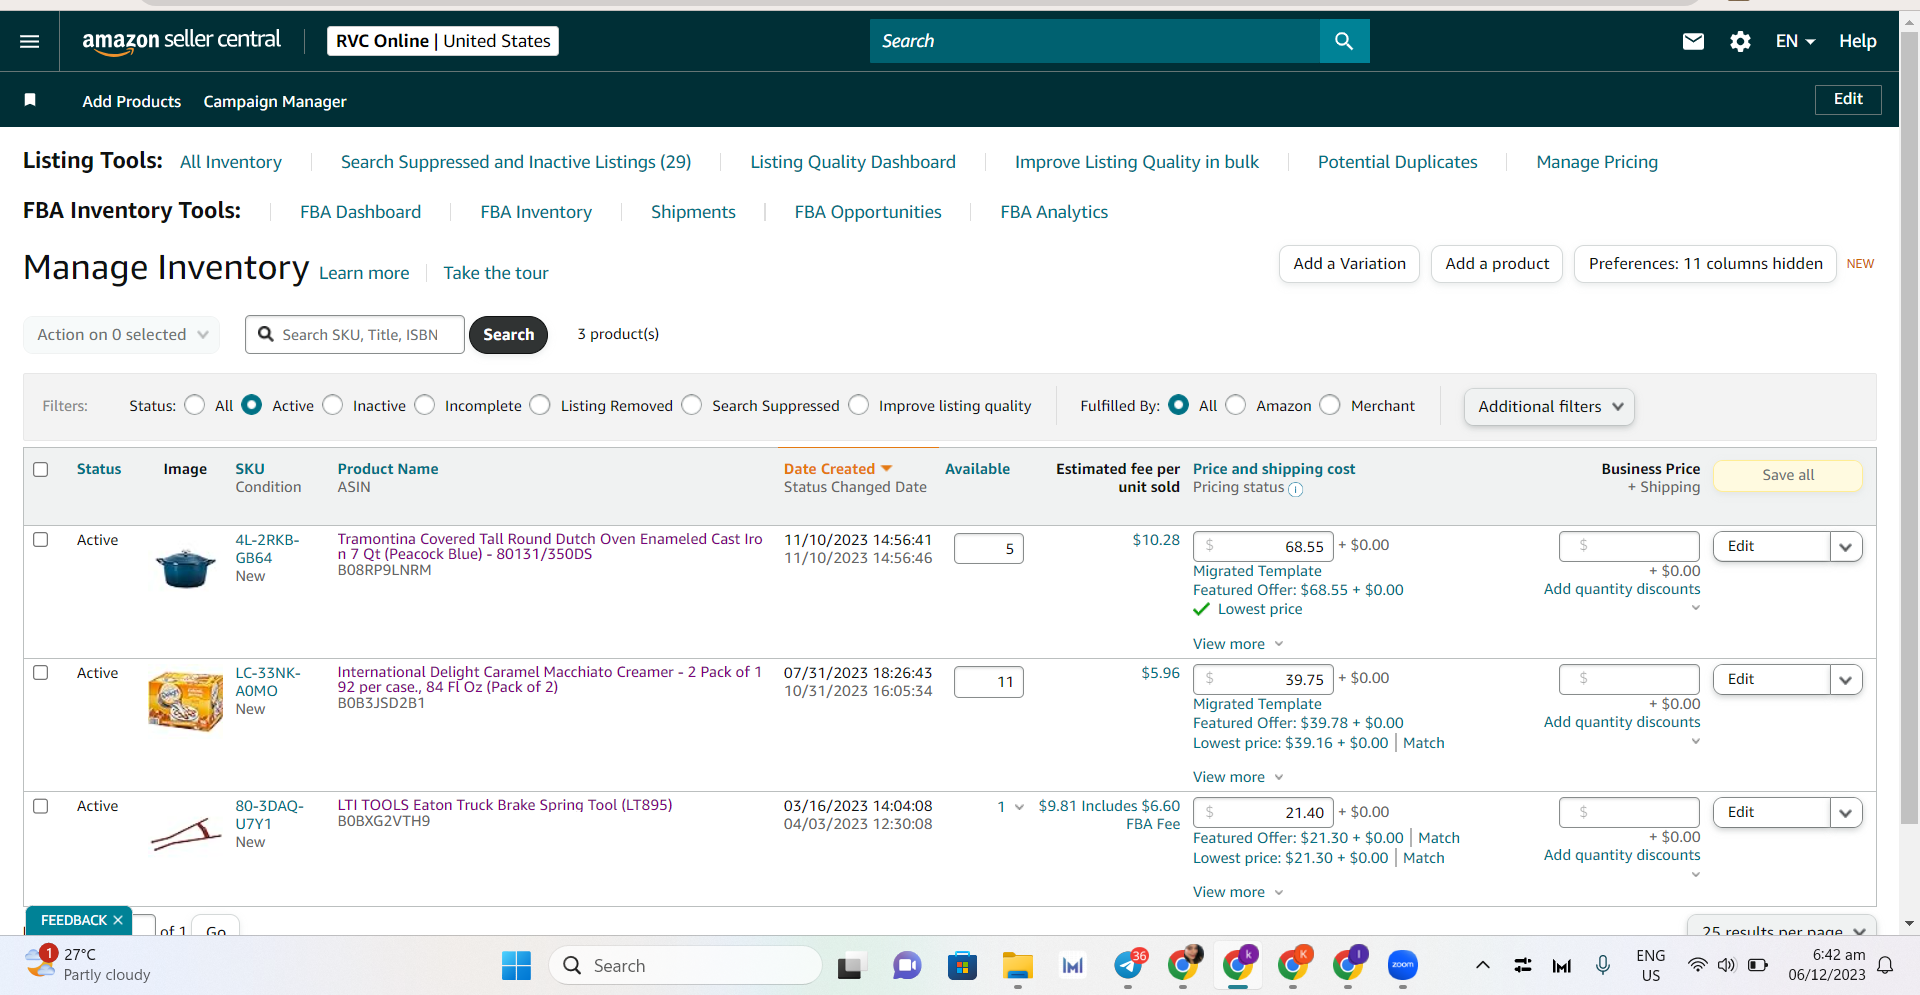The width and height of the screenshot is (1920, 995).
Task: Click the Amazon Seller Central logo
Action: point(181,41)
